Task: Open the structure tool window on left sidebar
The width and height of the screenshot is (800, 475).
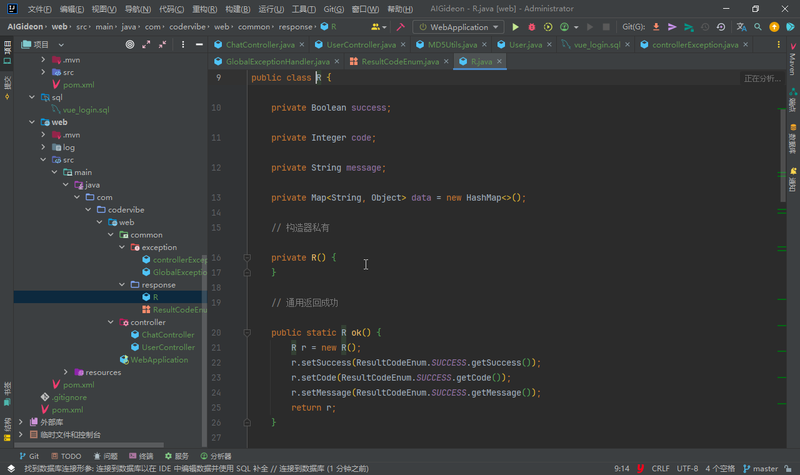Action: pos(7,430)
